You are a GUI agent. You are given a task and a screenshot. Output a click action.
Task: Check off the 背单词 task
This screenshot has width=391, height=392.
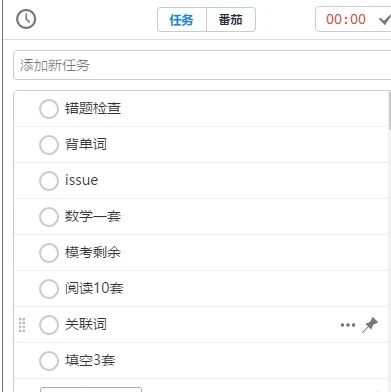tap(49, 145)
